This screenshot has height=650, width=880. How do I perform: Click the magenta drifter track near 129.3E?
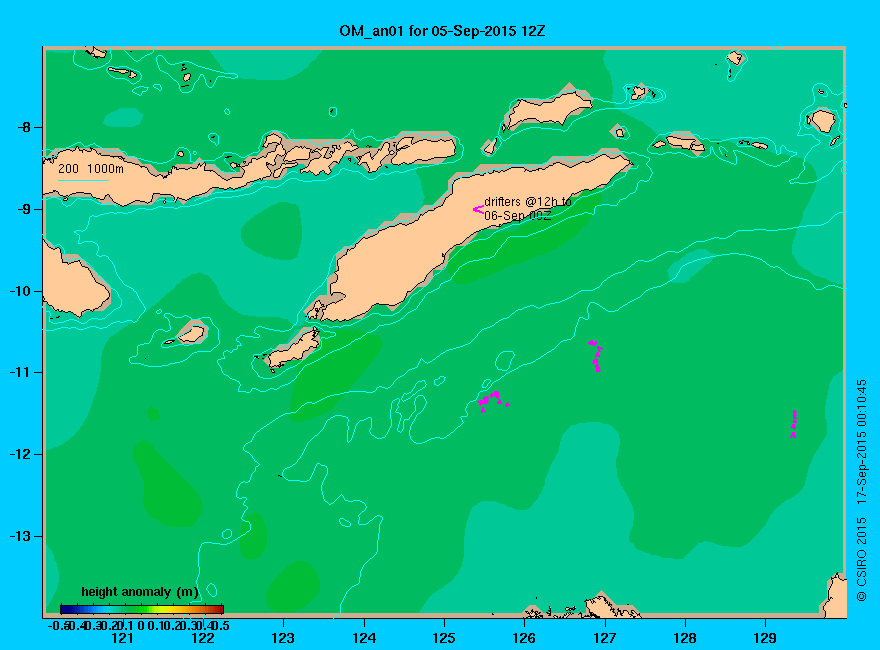(x=794, y=424)
